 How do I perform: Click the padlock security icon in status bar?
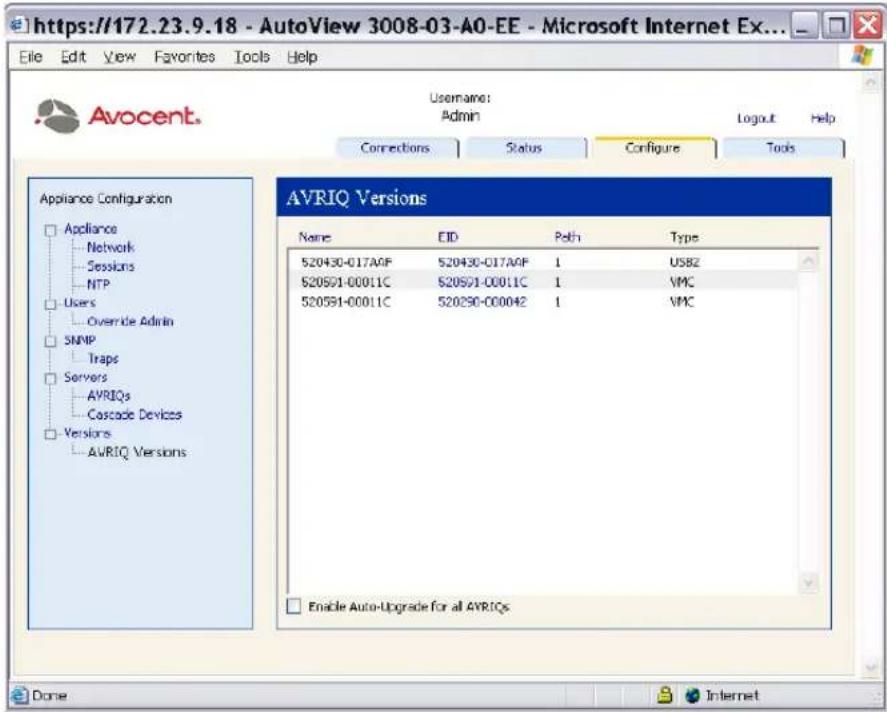666,695
